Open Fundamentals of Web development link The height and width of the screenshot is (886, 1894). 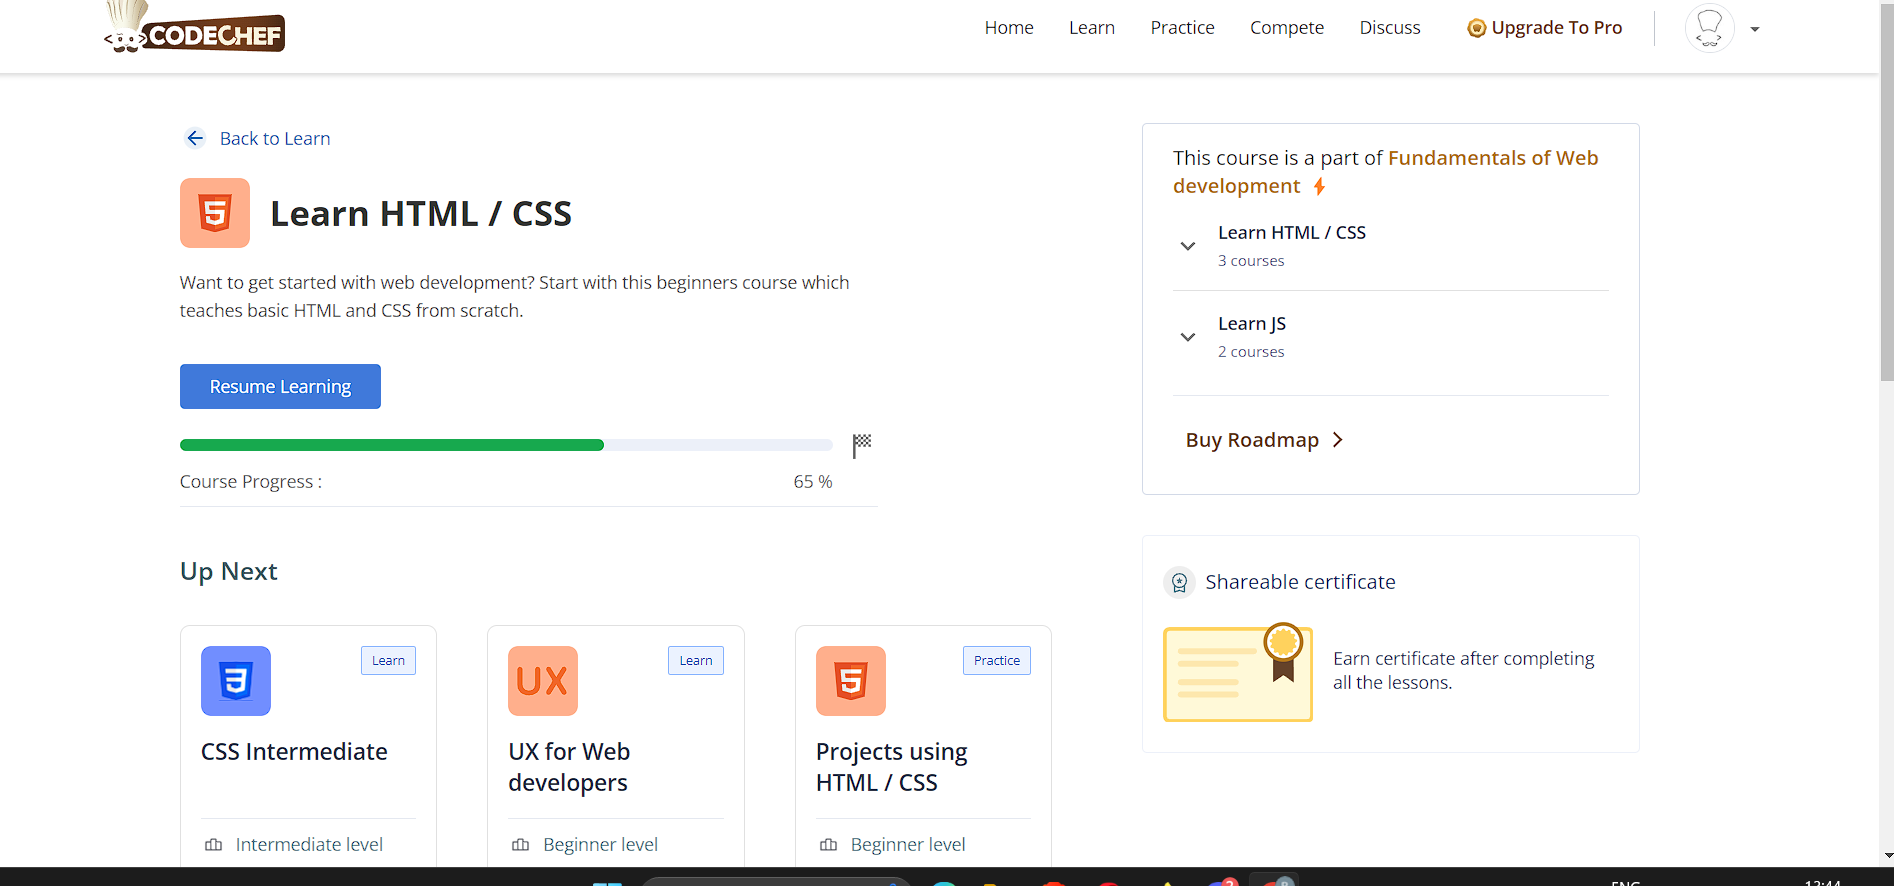[1386, 172]
